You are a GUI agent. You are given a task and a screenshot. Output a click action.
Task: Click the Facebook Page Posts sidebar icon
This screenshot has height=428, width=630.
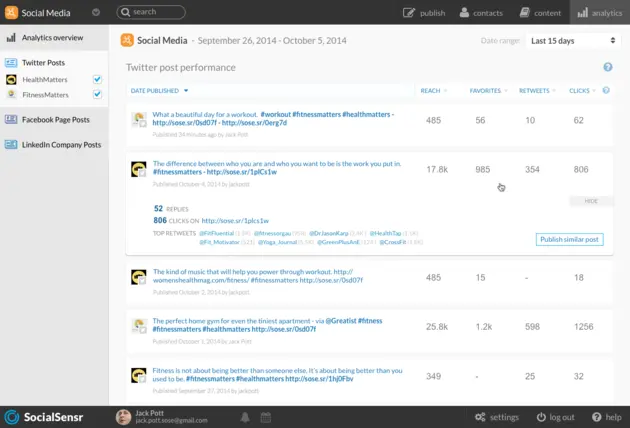pos(11,119)
